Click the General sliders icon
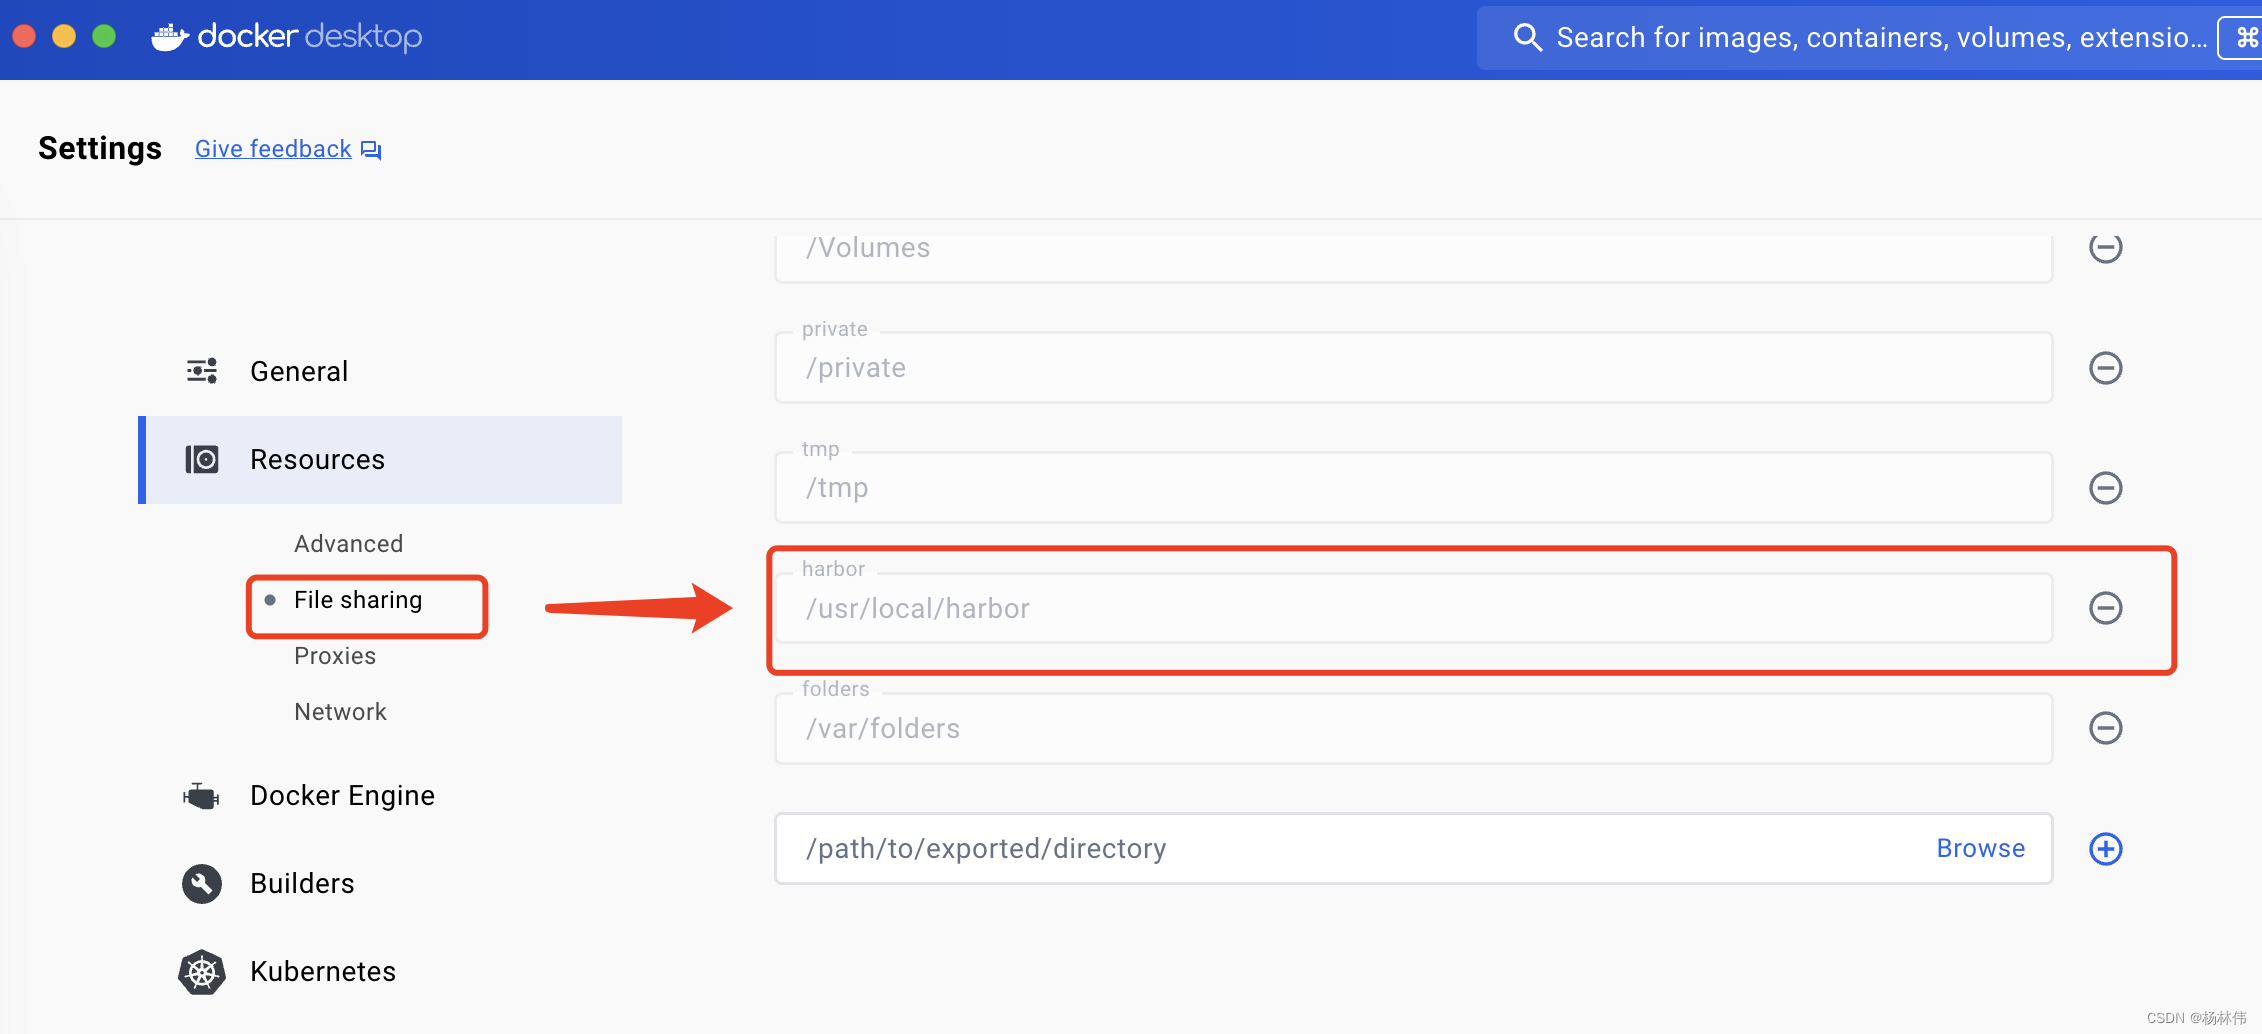The image size is (2262, 1034). [x=202, y=371]
